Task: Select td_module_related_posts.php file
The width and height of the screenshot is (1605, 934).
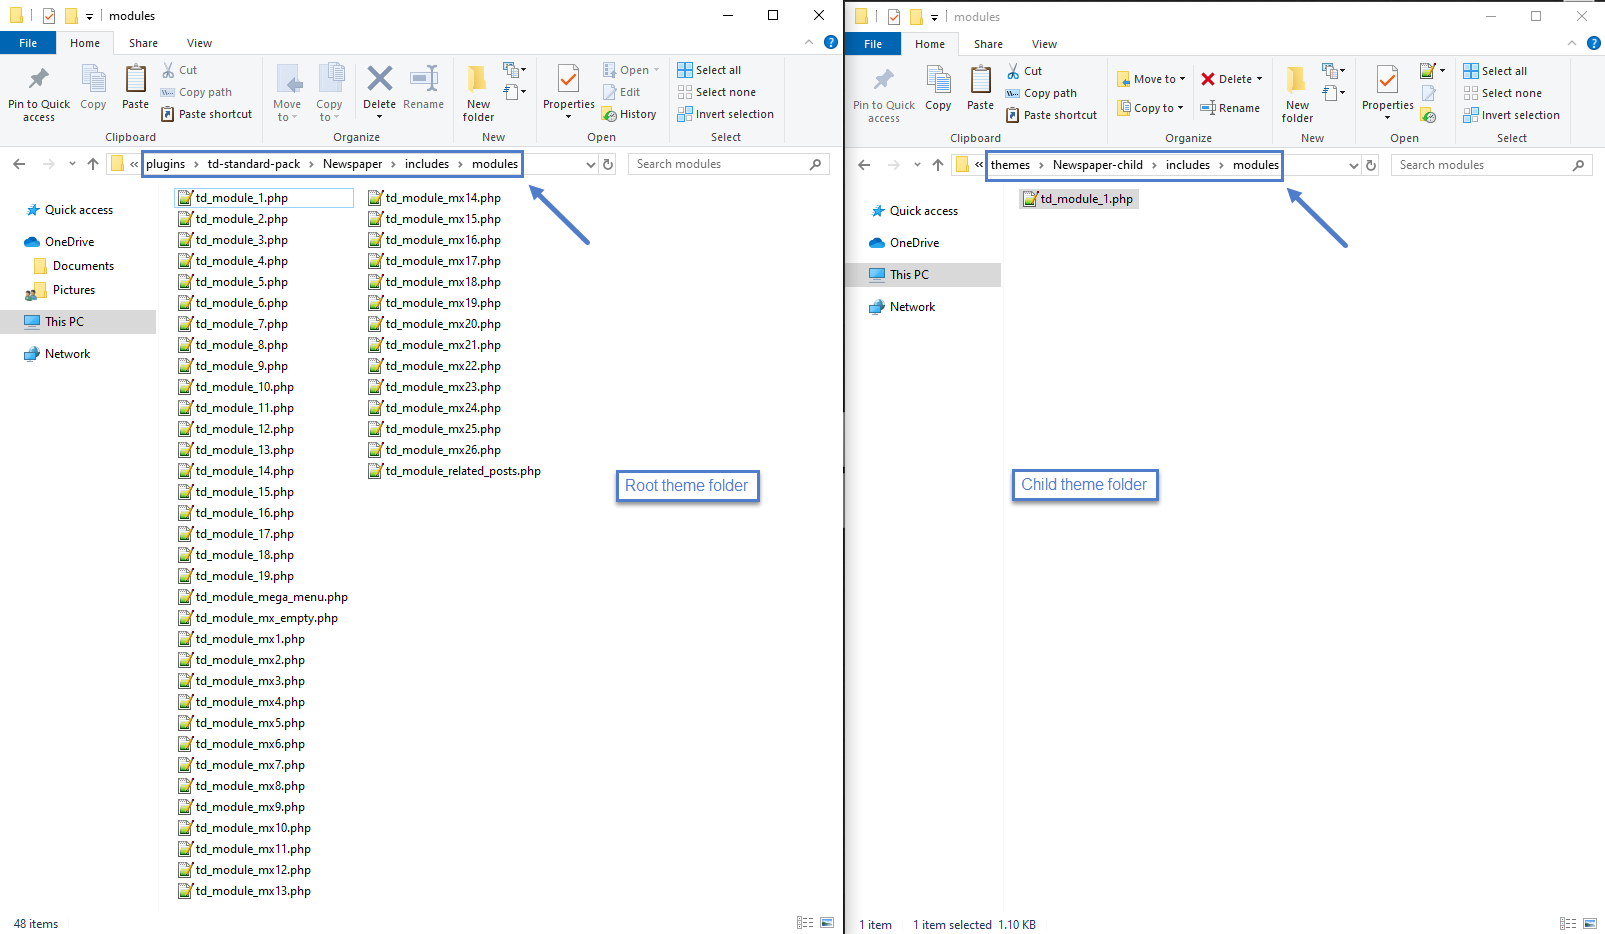Action: click(x=455, y=471)
